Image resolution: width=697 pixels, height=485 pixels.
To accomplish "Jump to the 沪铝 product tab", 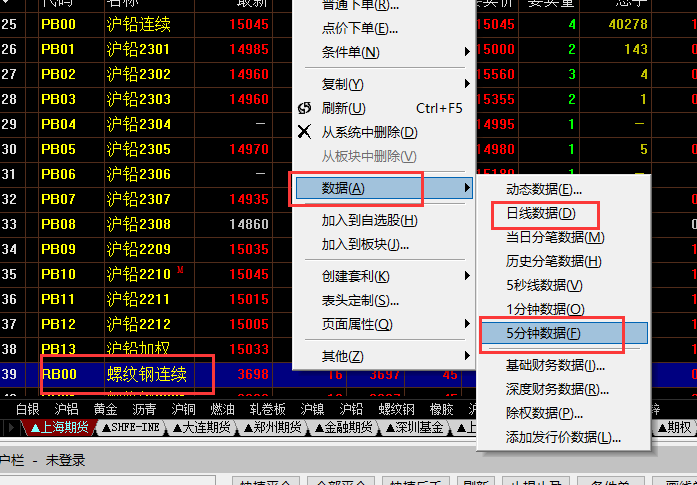I will coord(66,409).
